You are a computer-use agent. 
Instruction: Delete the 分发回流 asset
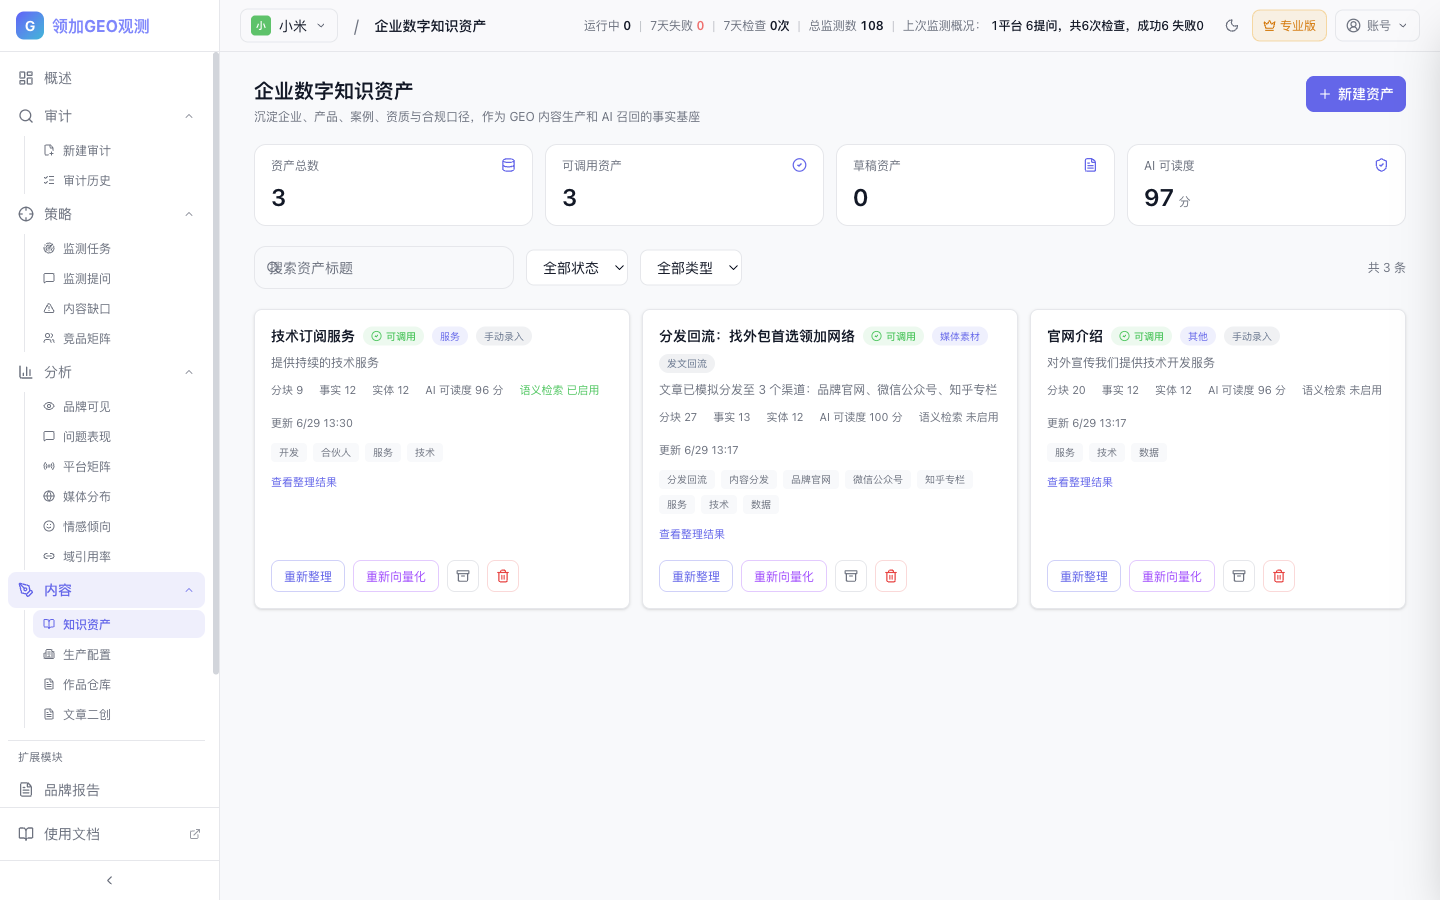pyautogui.click(x=891, y=576)
